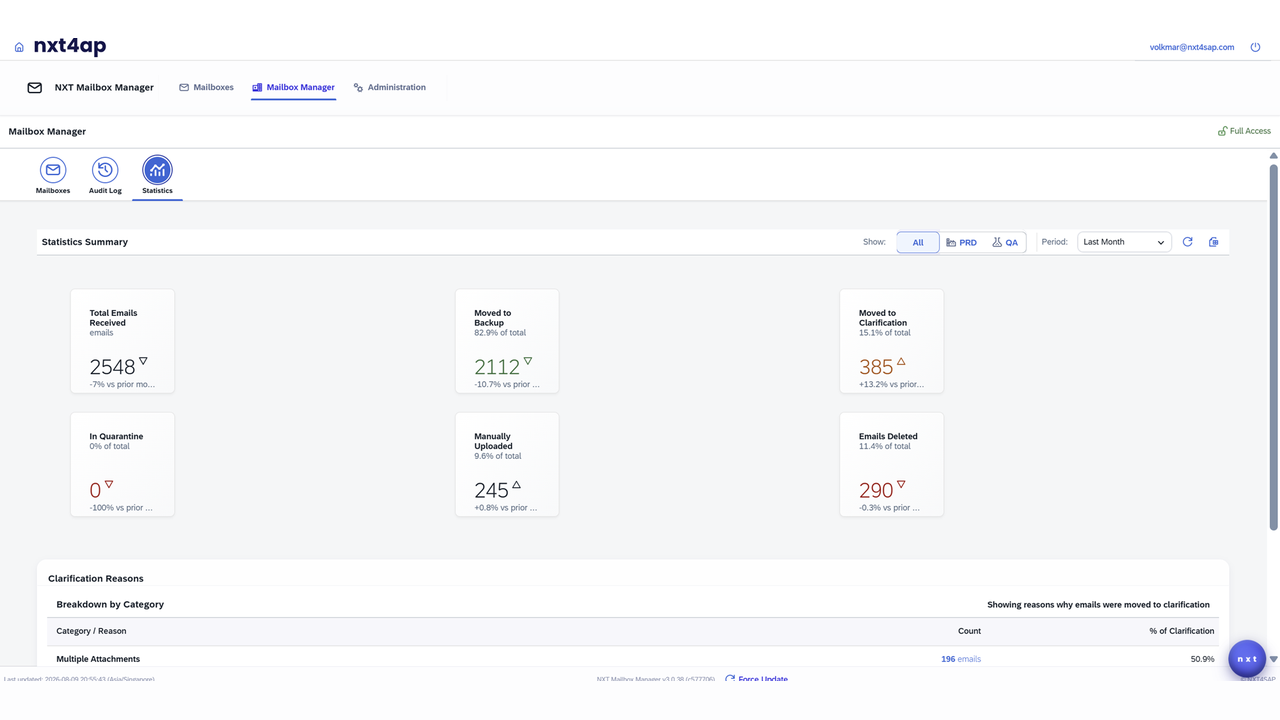The width and height of the screenshot is (1280, 720).
Task: Click the Count column header
Action: (x=969, y=631)
